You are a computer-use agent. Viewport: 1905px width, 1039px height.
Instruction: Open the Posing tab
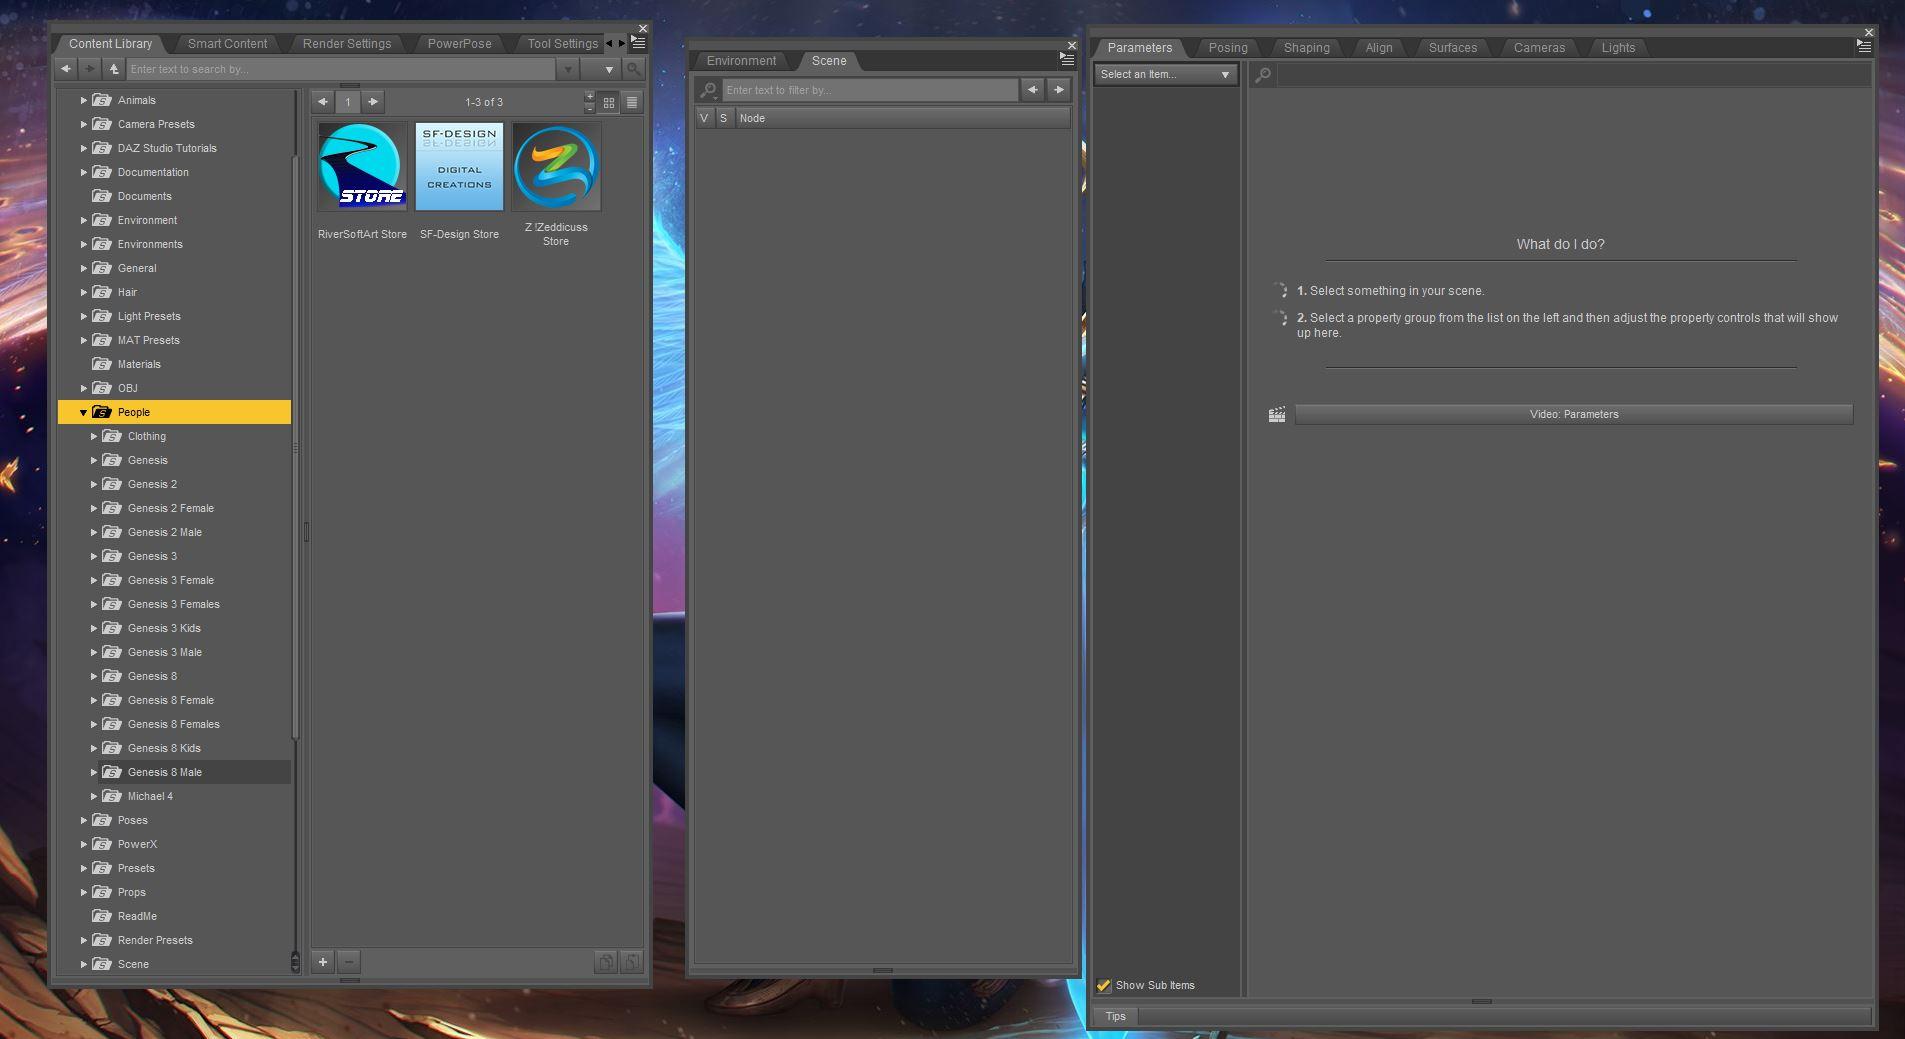[x=1228, y=48]
